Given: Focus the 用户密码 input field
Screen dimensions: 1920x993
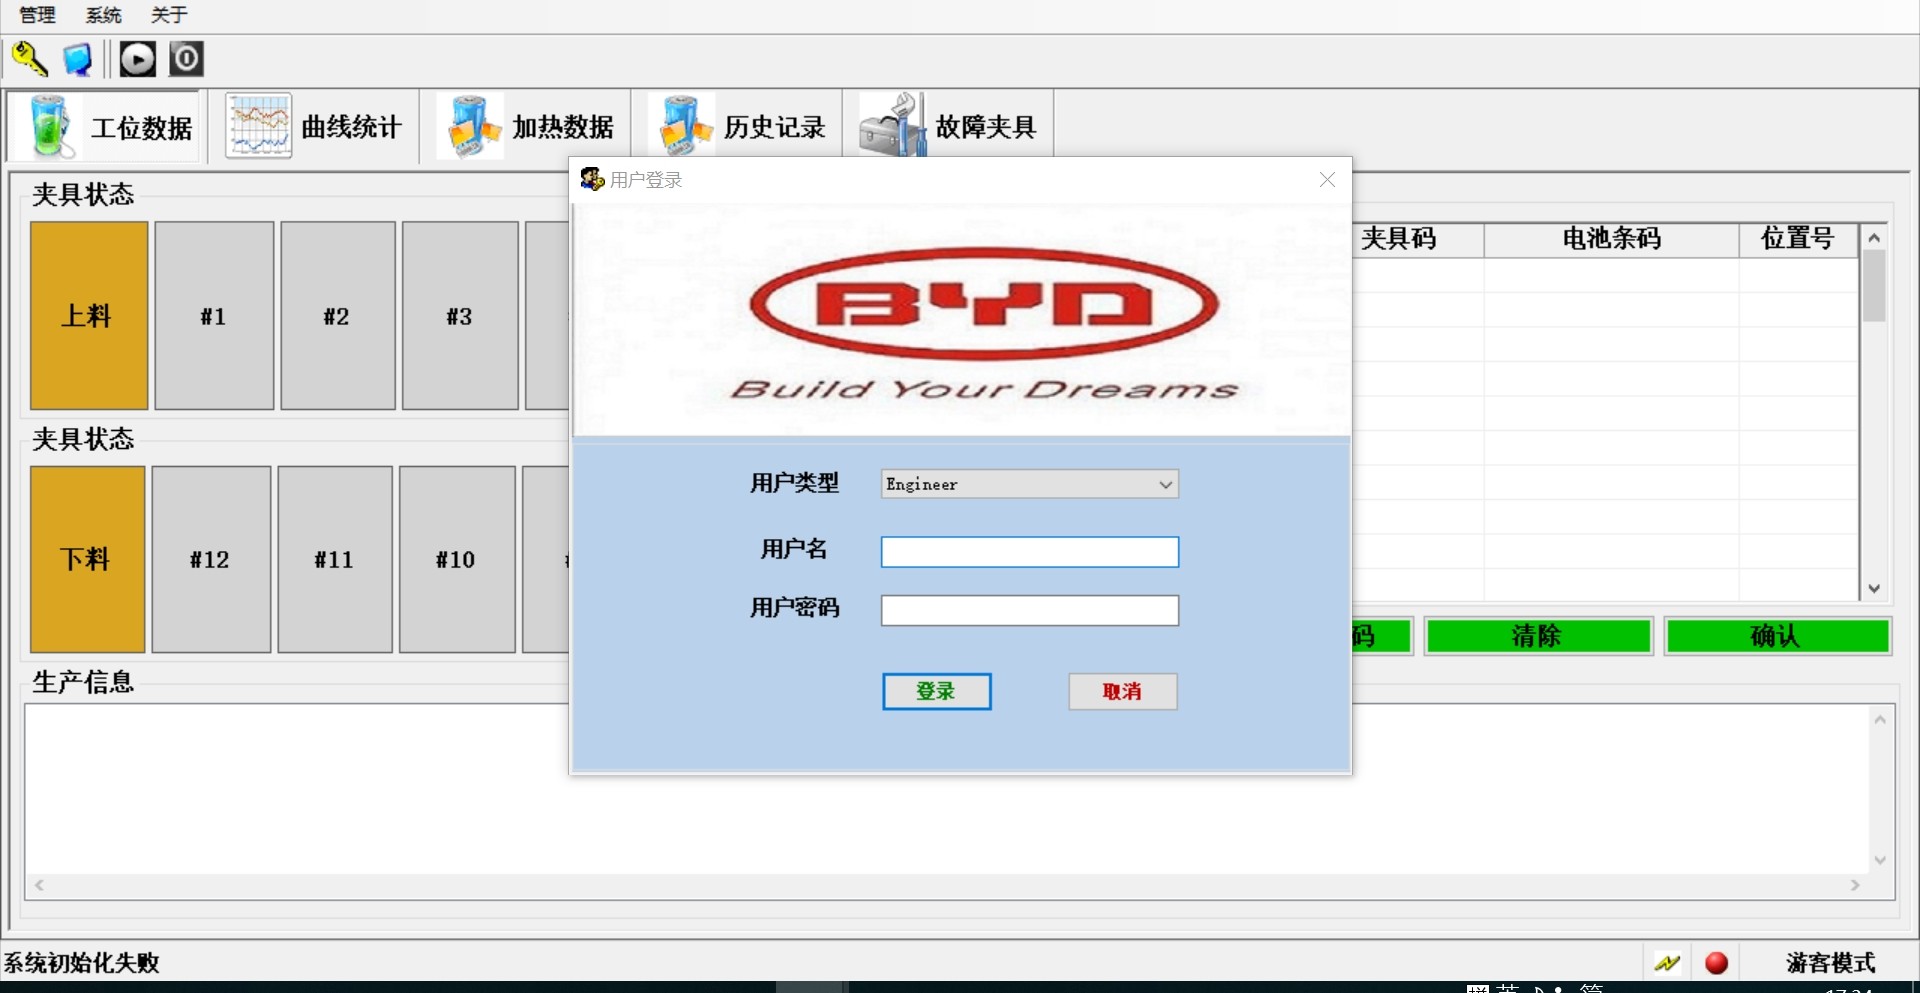Looking at the screenshot, I should [1030, 611].
